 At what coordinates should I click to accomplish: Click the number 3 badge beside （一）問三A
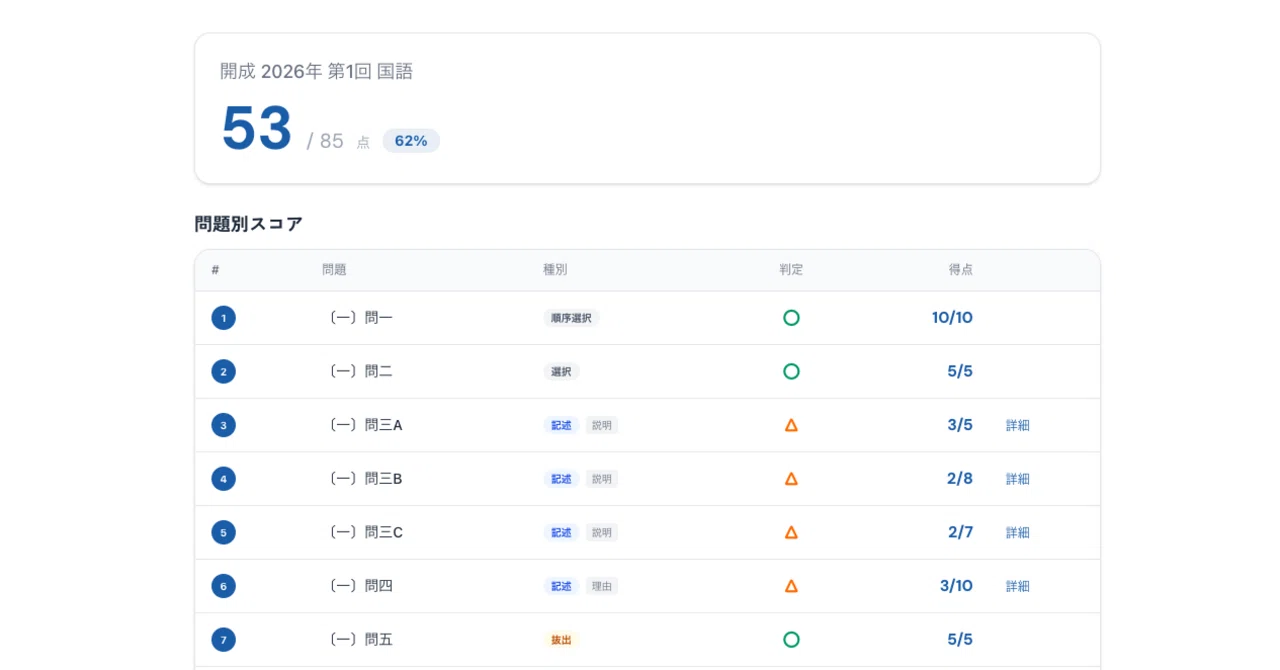tap(223, 425)
